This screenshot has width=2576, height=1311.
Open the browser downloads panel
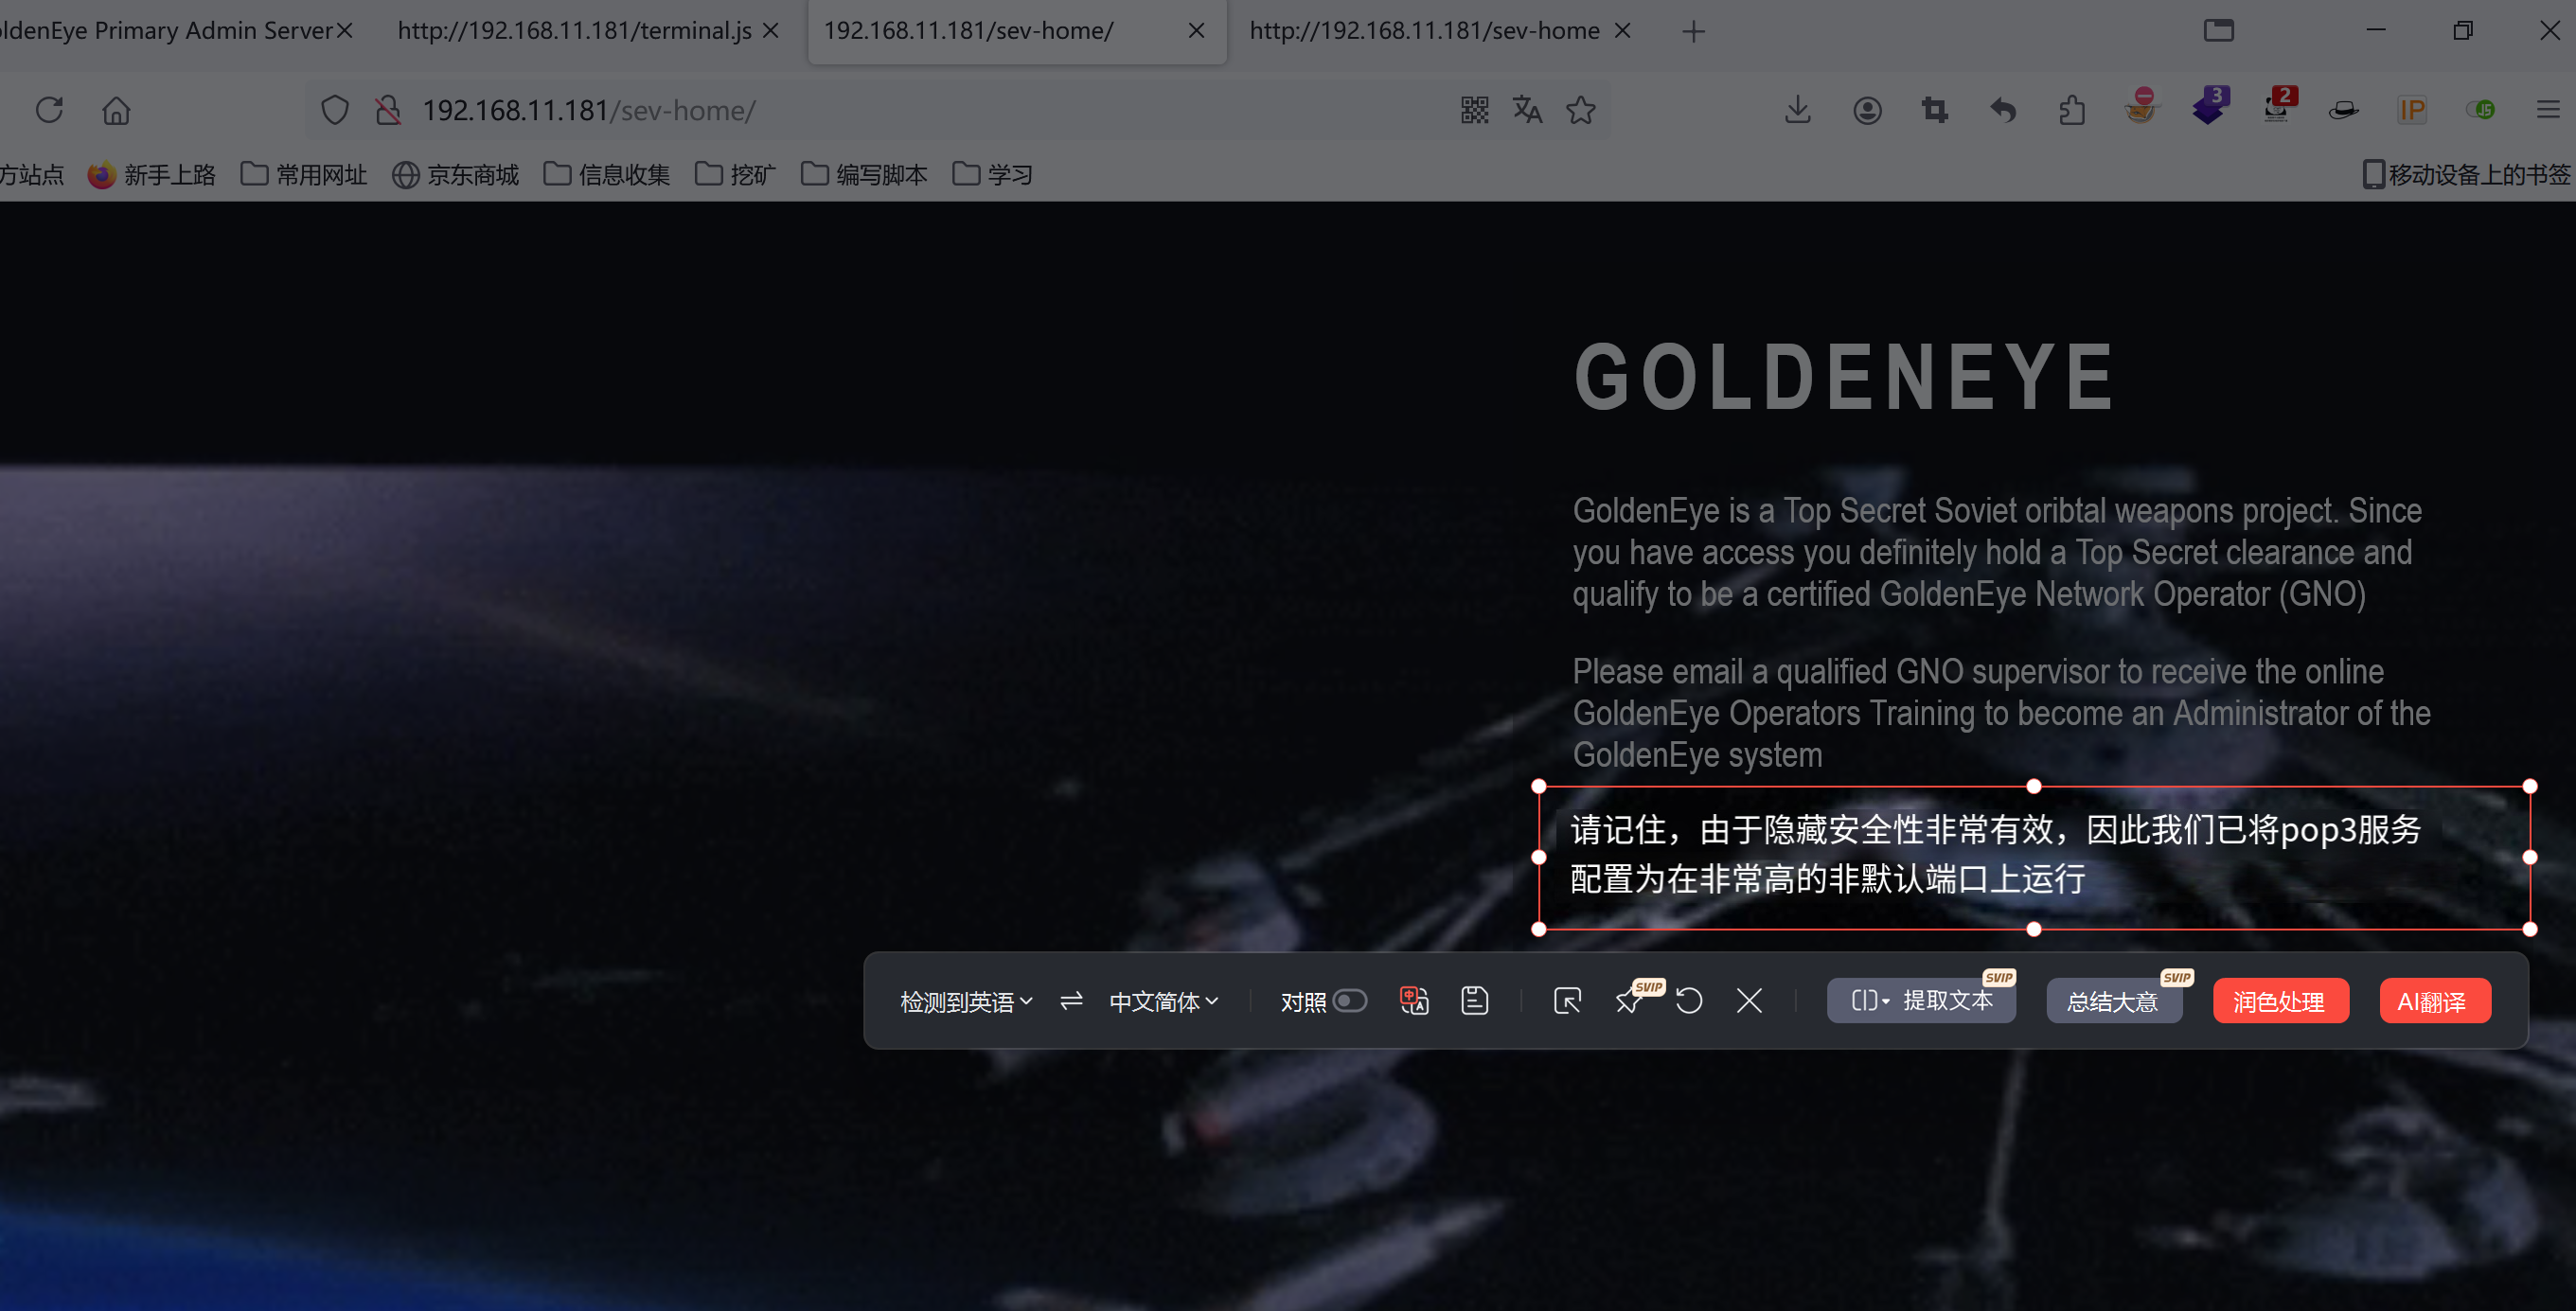[1797, 110]
